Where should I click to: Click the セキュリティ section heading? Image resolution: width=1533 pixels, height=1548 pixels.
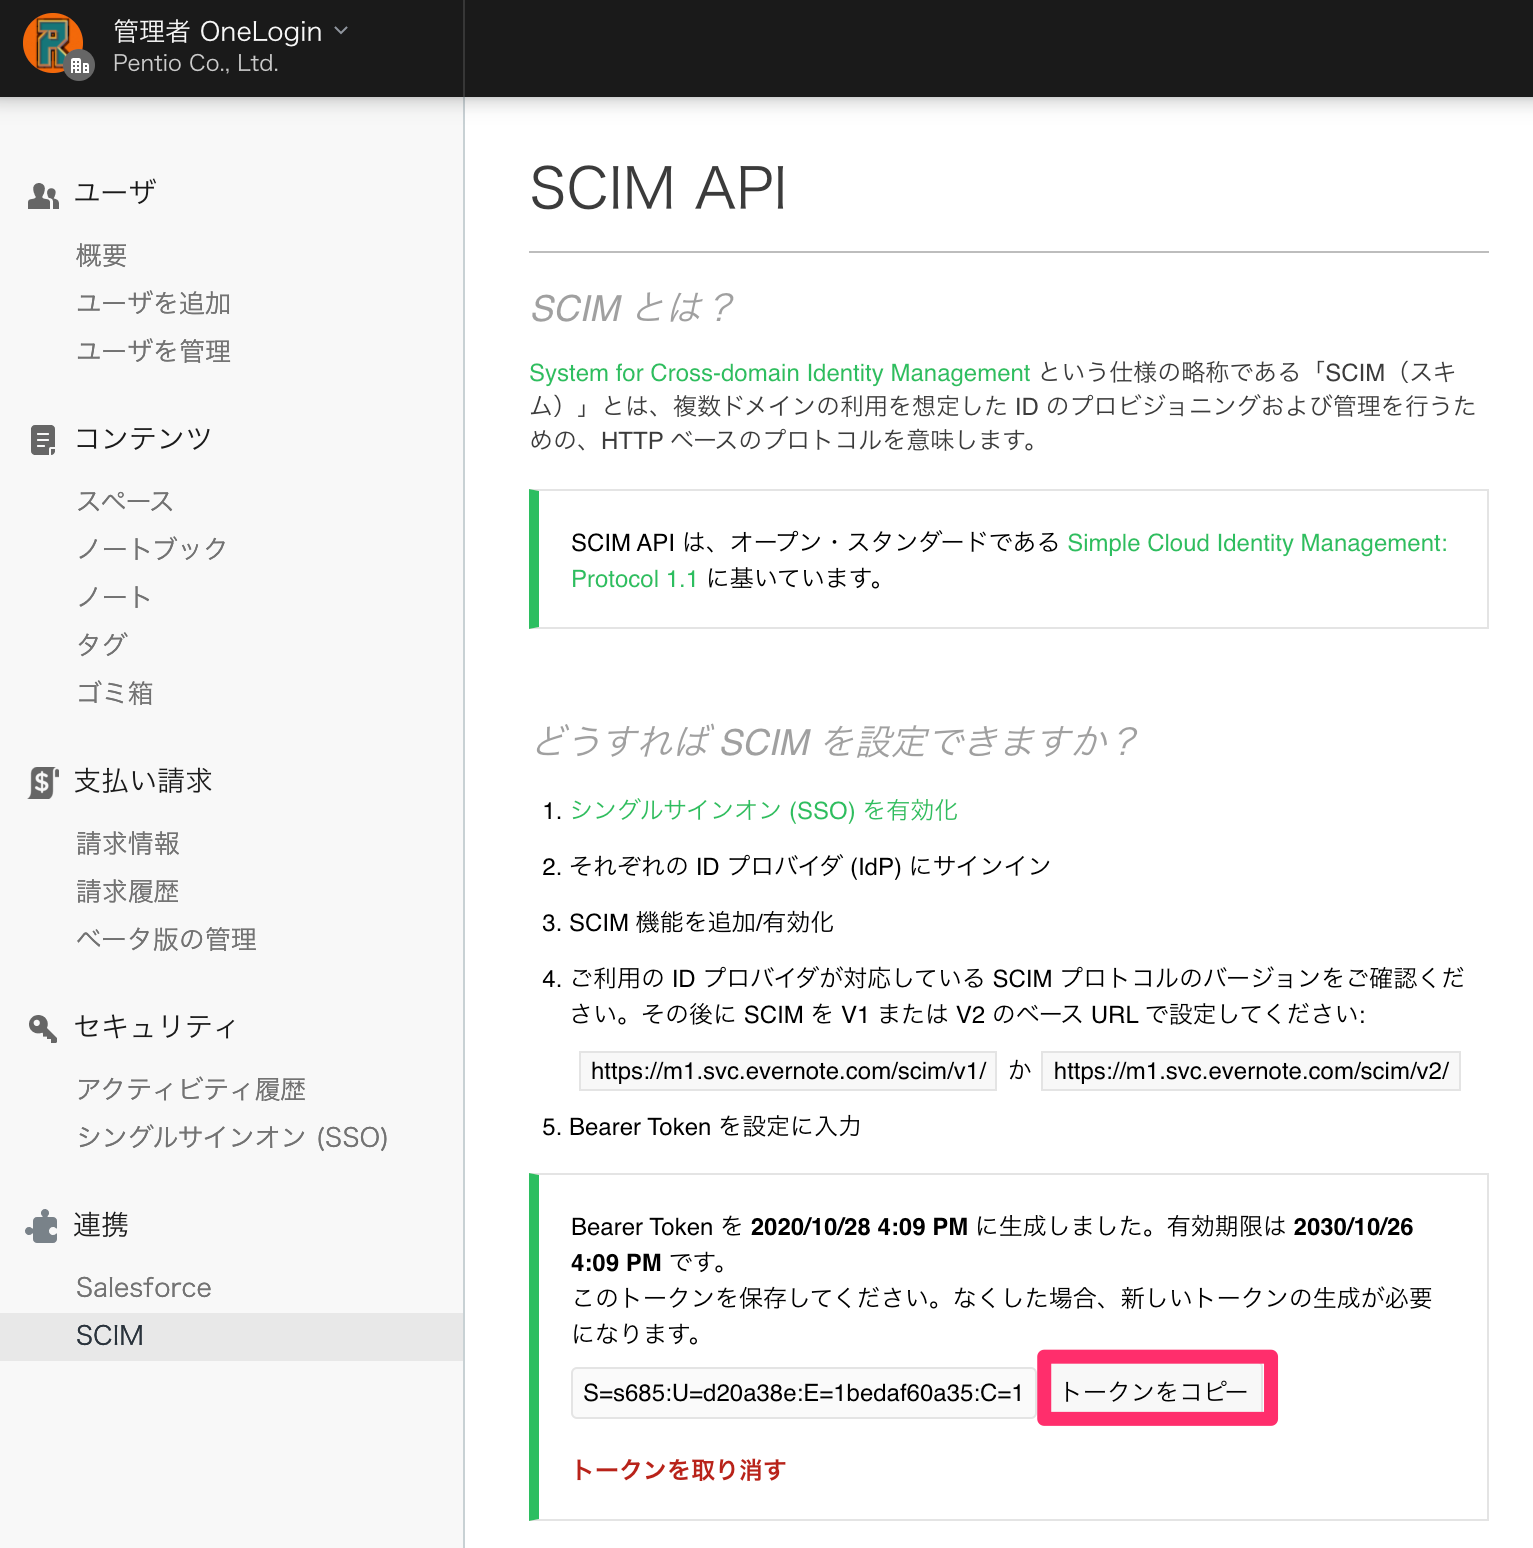[x=156, y=1026]
